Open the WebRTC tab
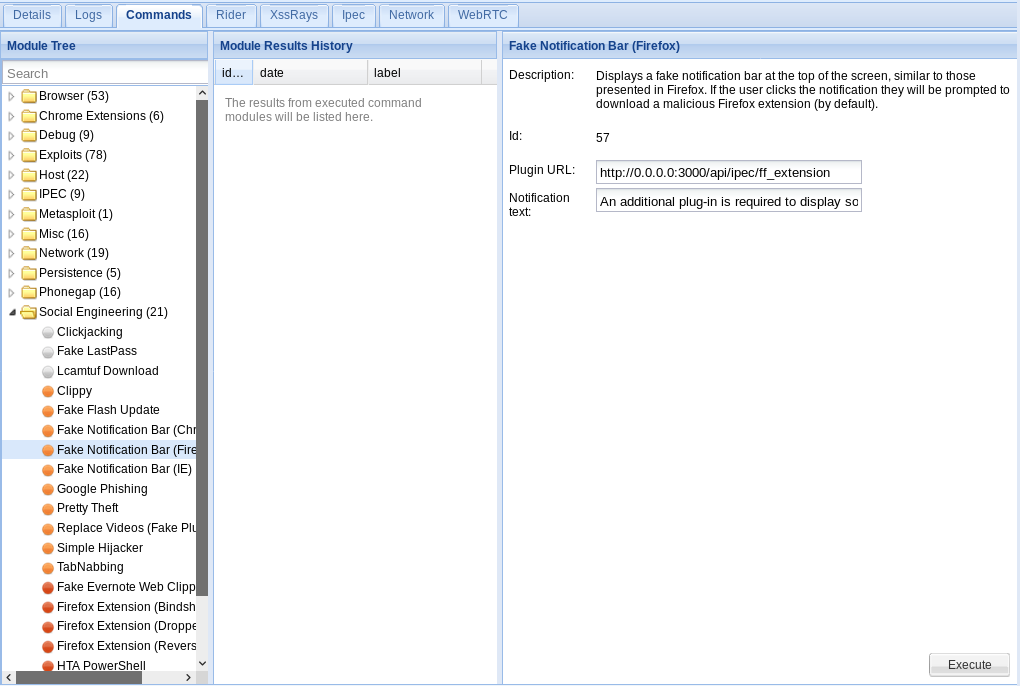 tap(483, 15)
